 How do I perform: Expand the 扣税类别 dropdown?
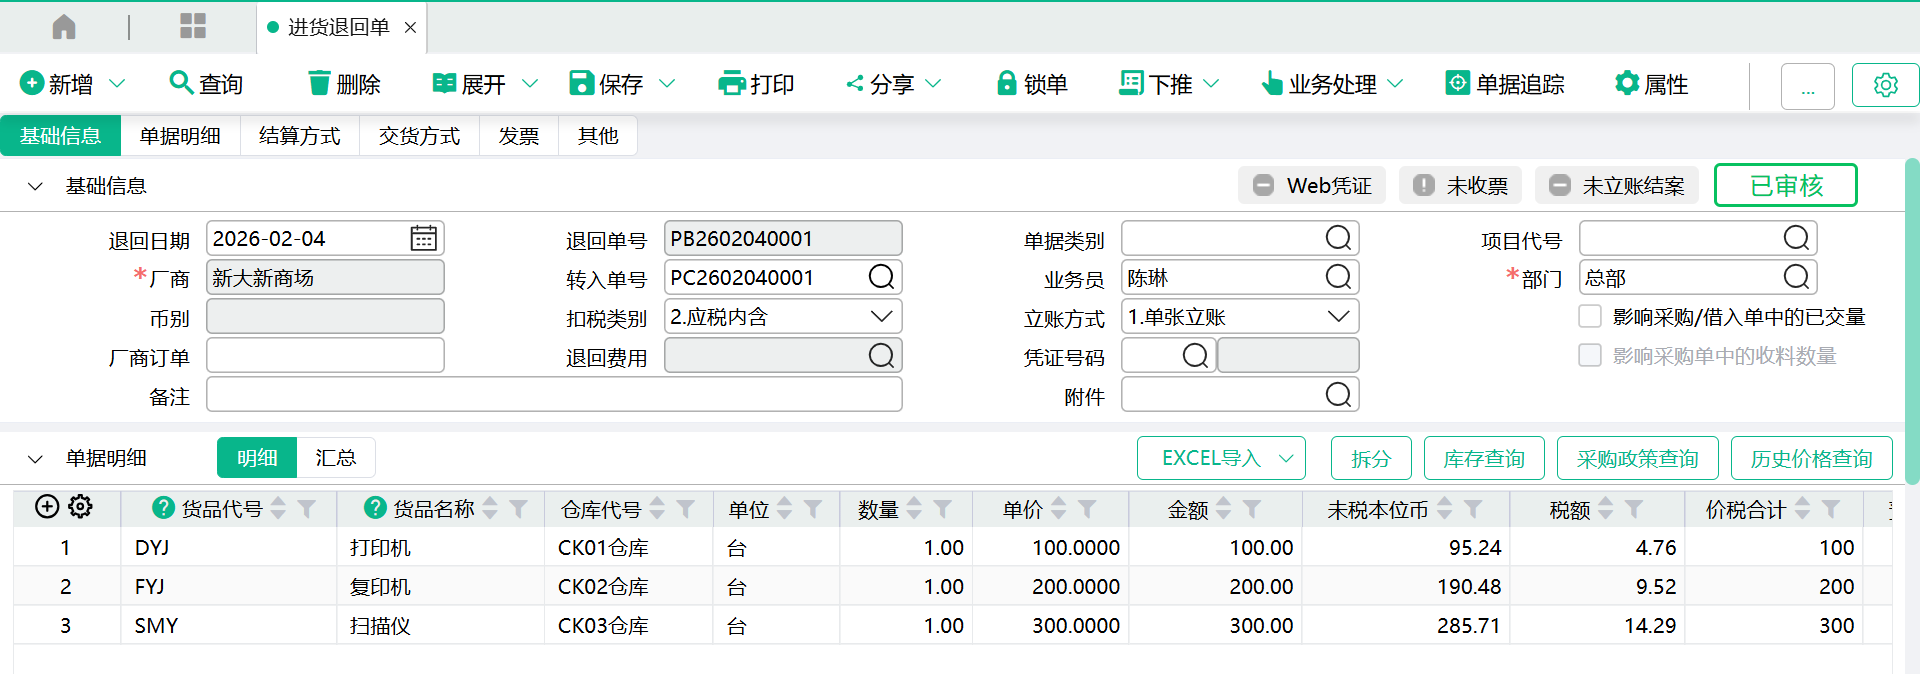click(881, 317)
